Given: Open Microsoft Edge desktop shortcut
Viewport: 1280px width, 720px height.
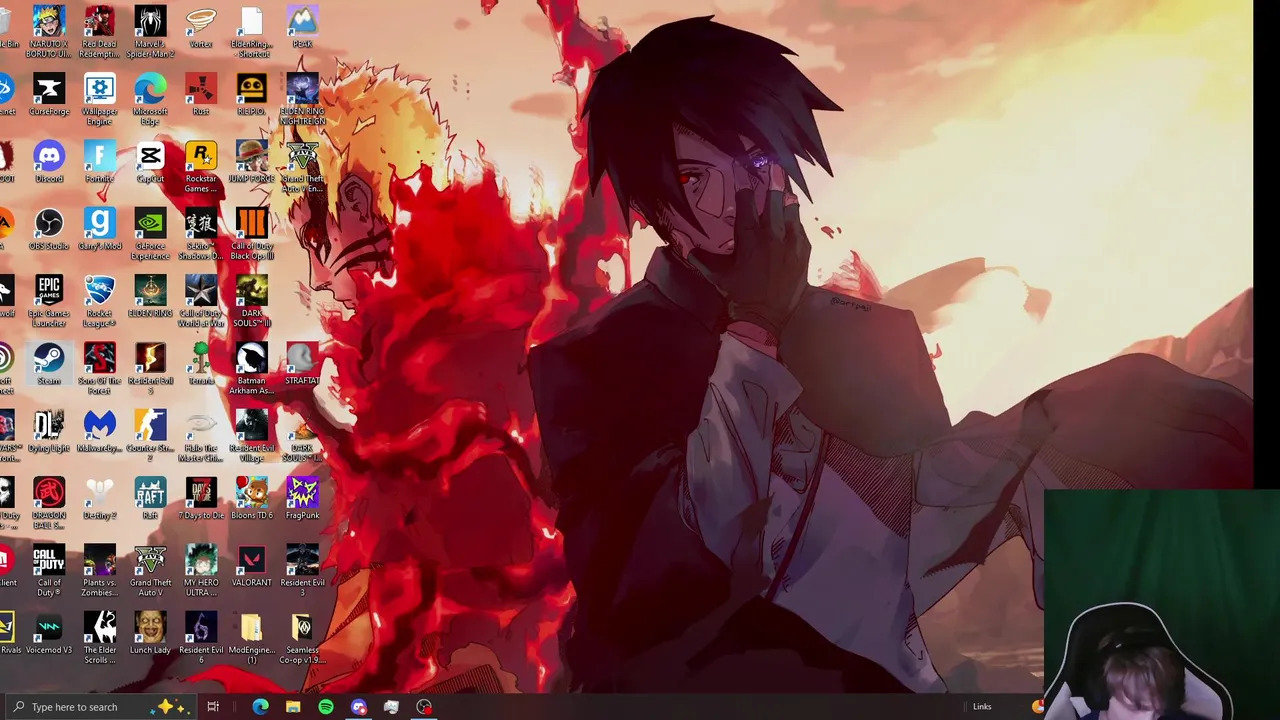Looking at the screenshot, I should [x=150, y=98].
